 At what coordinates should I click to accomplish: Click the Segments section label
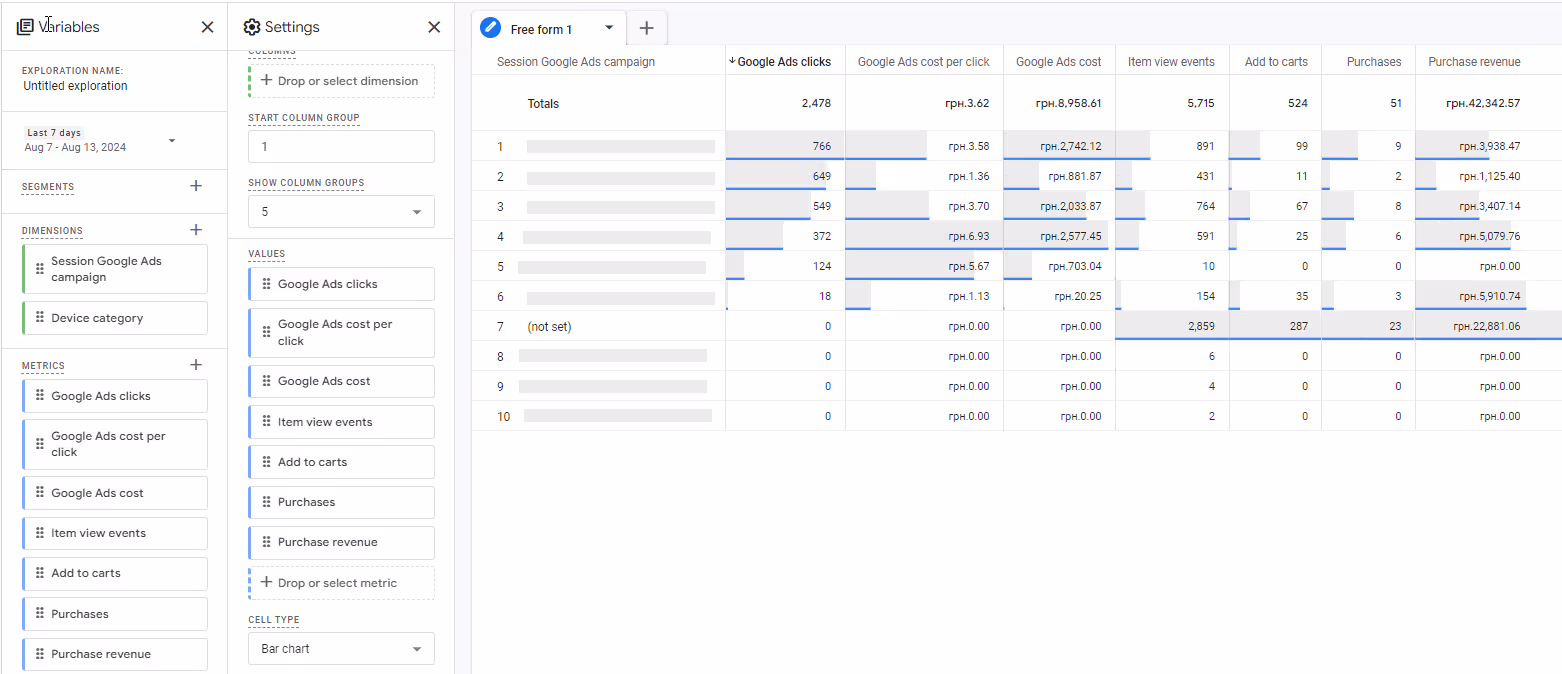(48, 187)
